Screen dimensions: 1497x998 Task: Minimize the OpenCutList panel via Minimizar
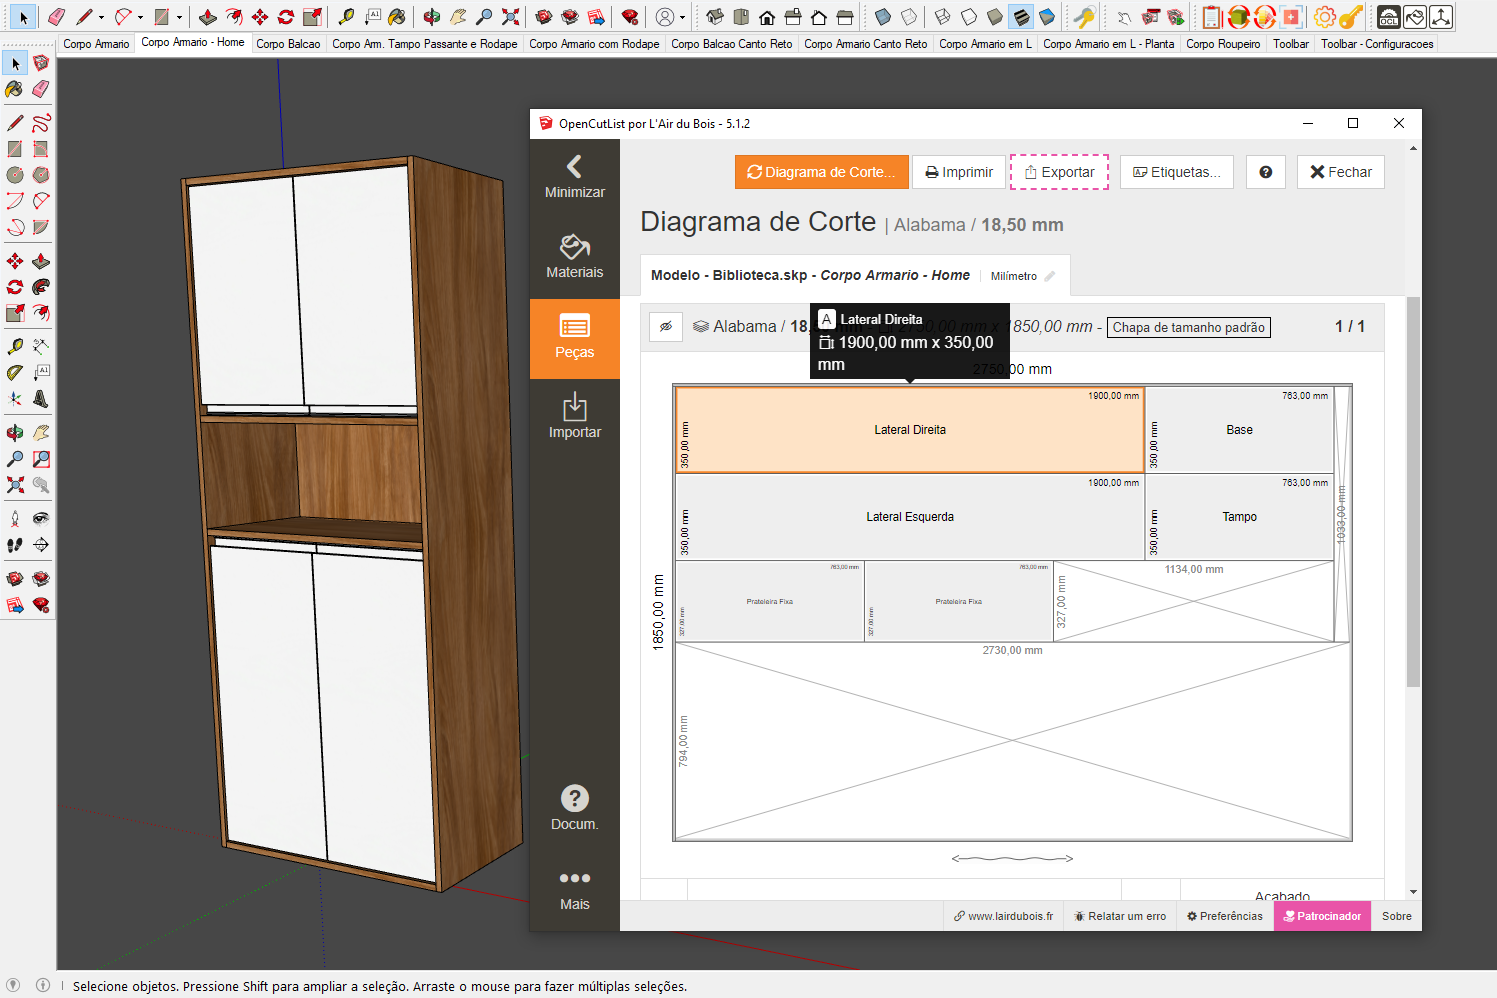tap(575, 178)
